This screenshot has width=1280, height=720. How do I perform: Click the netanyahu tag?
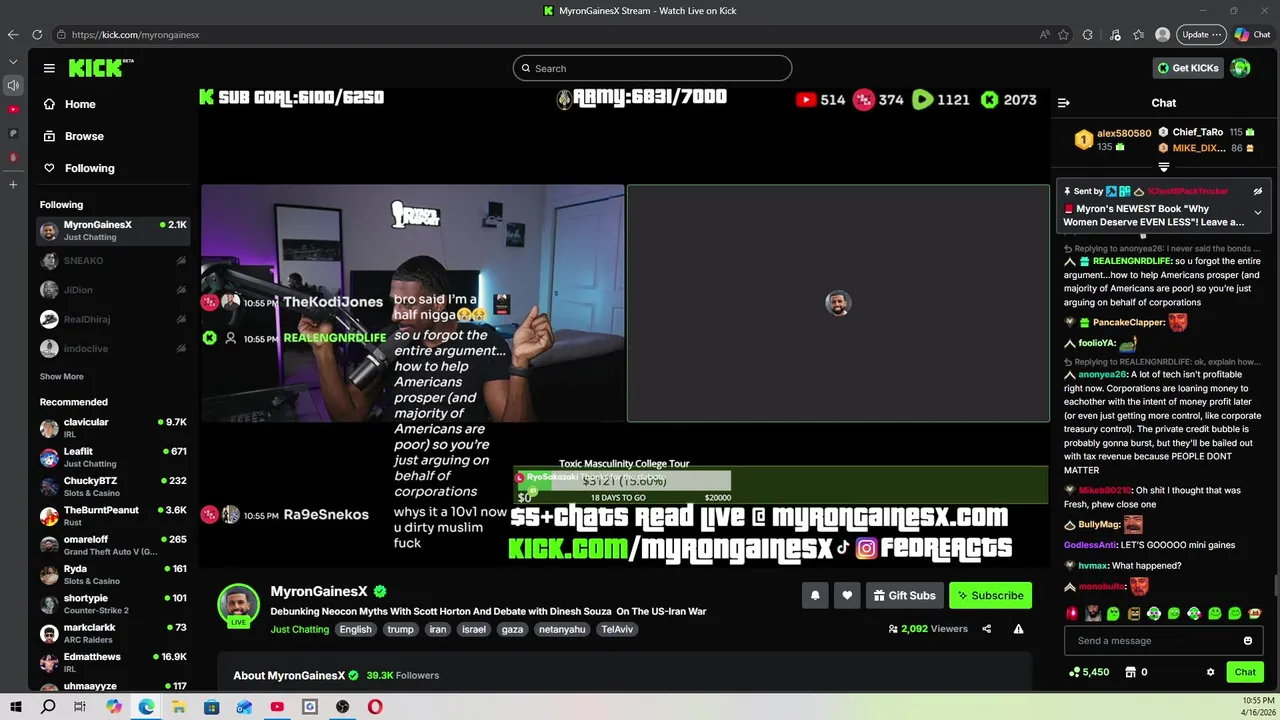(x=561, y=629)
